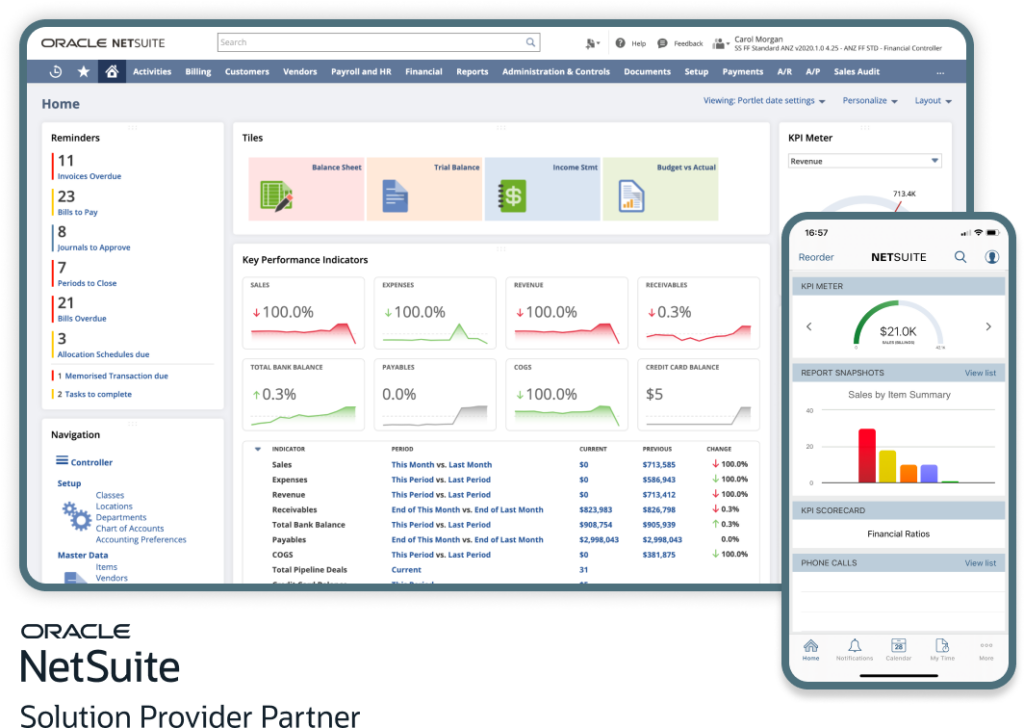View the 23 Bills to Pay reminder

(78, 205)
